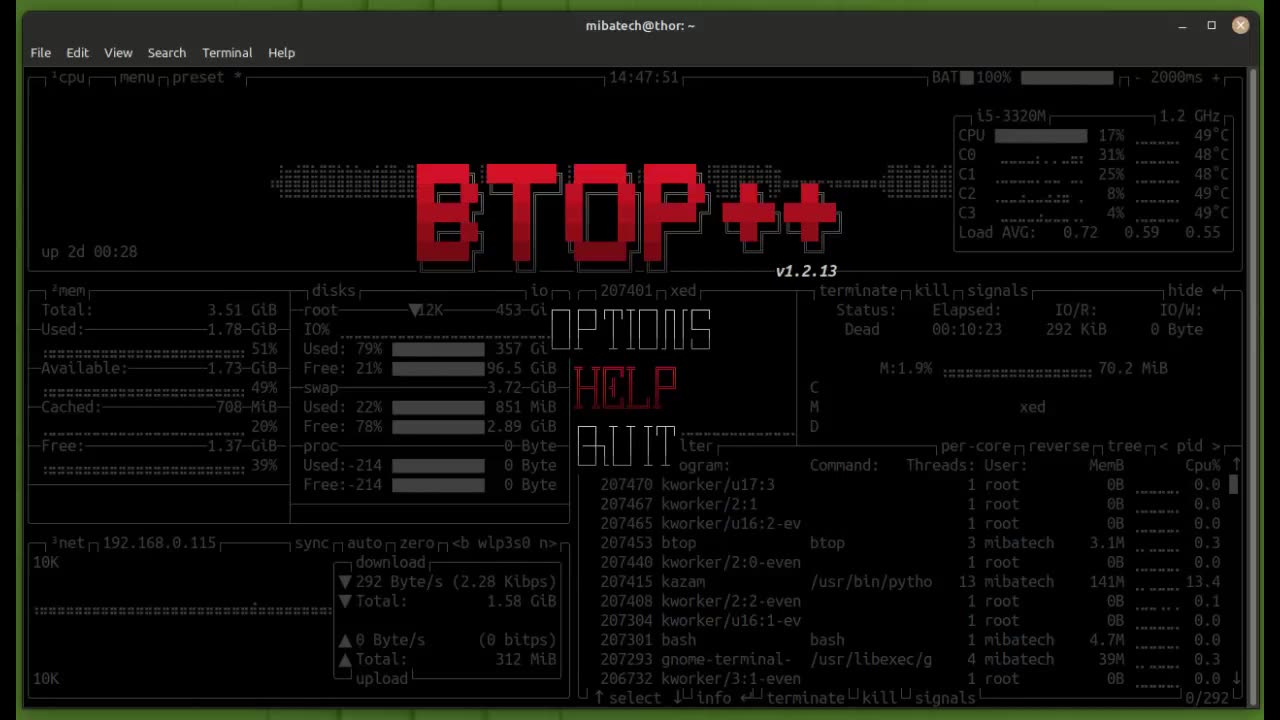The image size is (1280, 720).
Task: Click total CPU usage bar at 17%
Action: 1041,136
